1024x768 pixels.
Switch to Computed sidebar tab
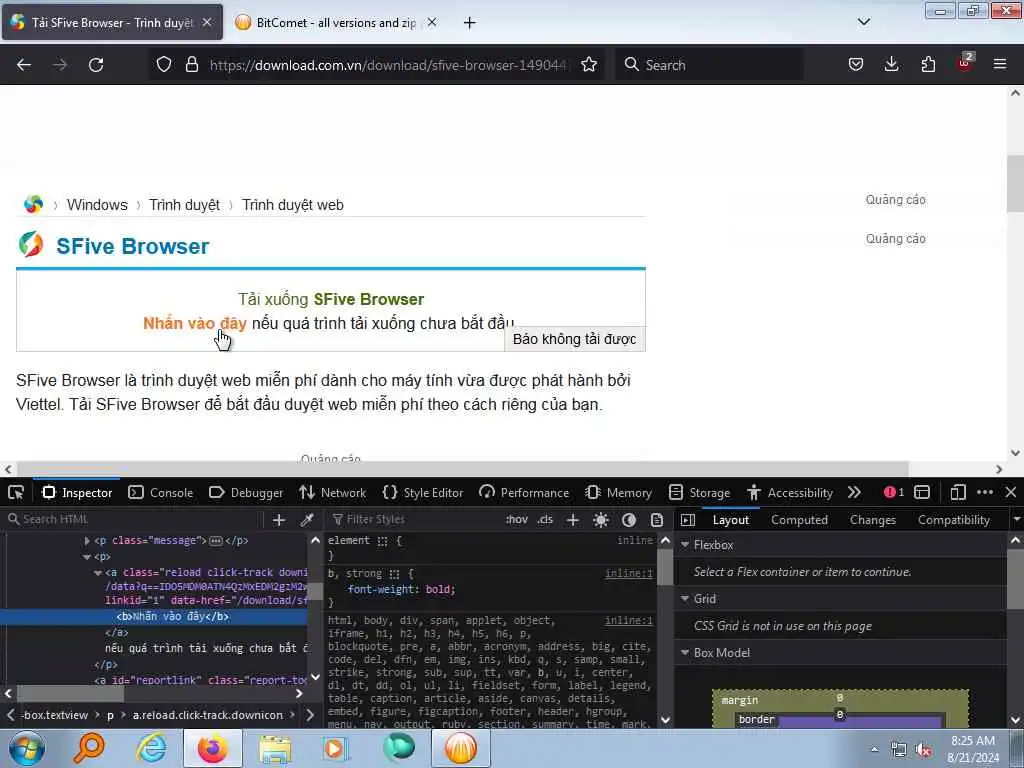click(799, 520)
